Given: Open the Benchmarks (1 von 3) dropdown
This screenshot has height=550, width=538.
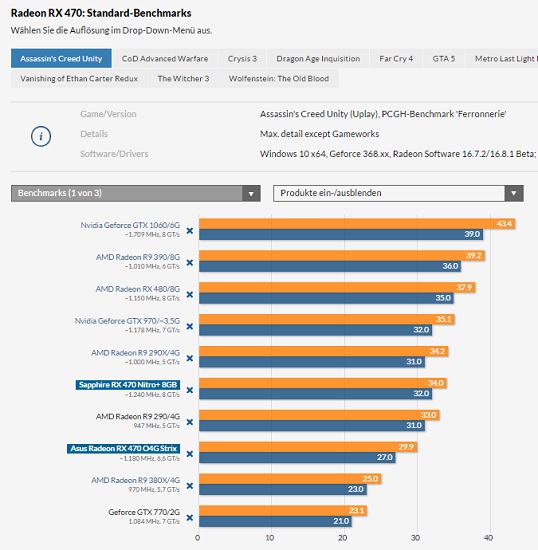Looking at the screenshot, I should pos(136,193).
